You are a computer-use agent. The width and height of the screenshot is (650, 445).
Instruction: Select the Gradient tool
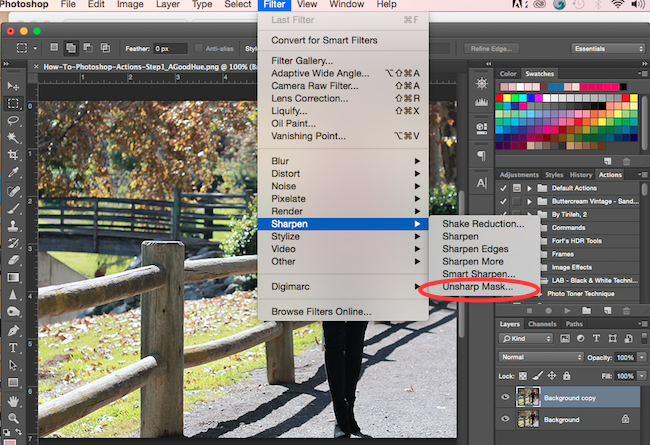13,277
